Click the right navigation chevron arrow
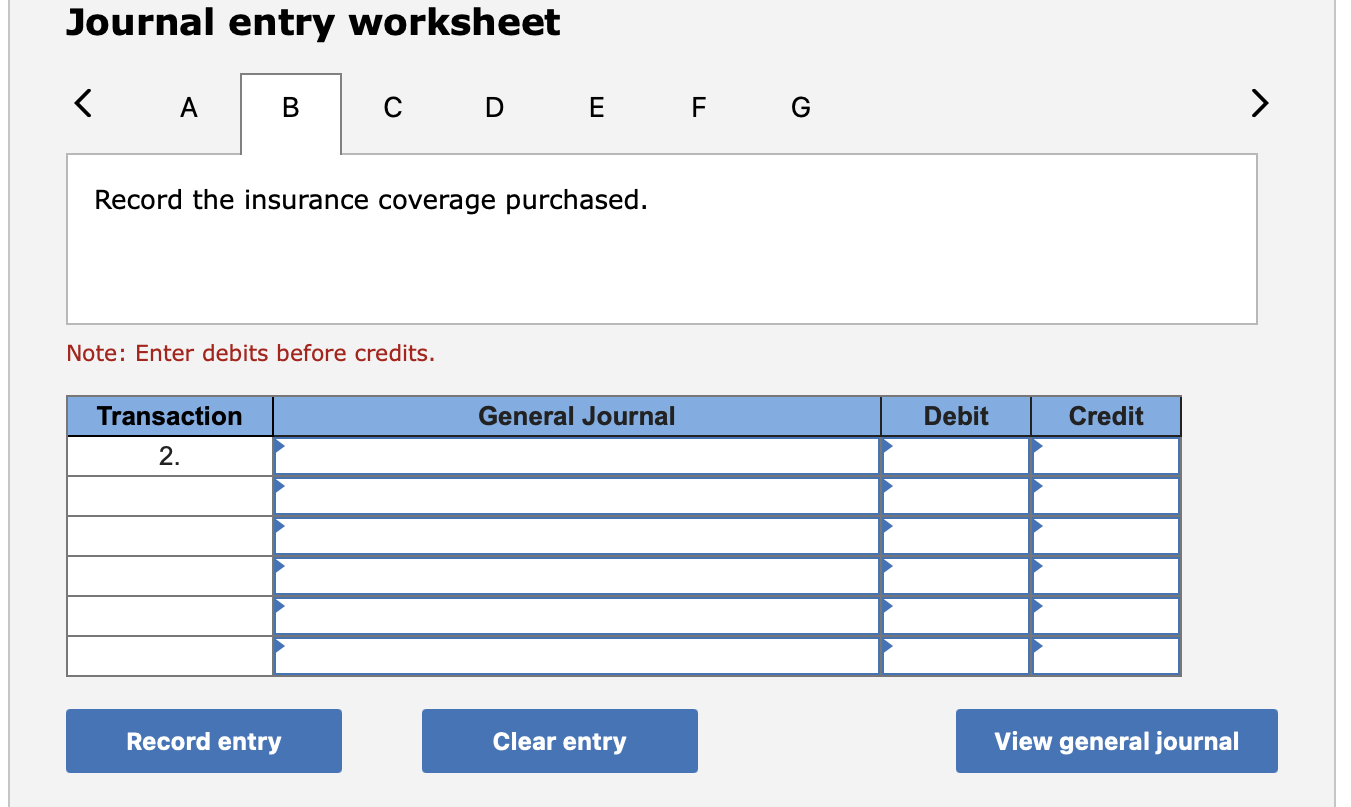The width and height of the screenshot is (1351, 807). (1259, 103)
